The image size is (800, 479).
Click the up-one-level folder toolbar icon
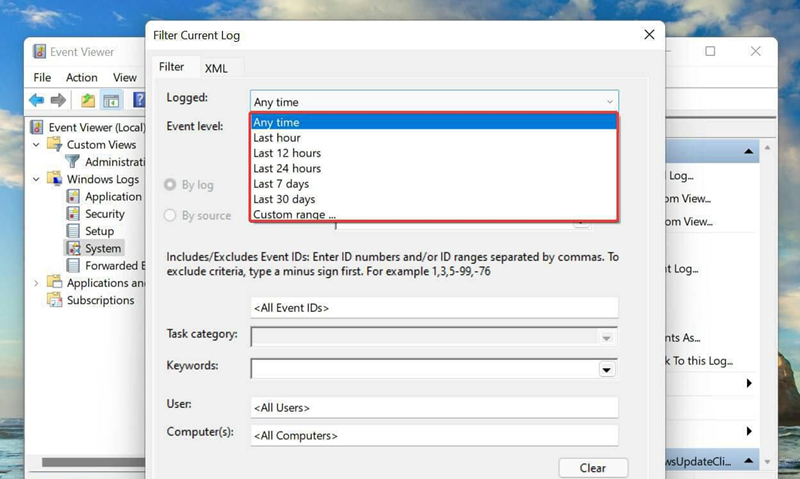[88, 100]
